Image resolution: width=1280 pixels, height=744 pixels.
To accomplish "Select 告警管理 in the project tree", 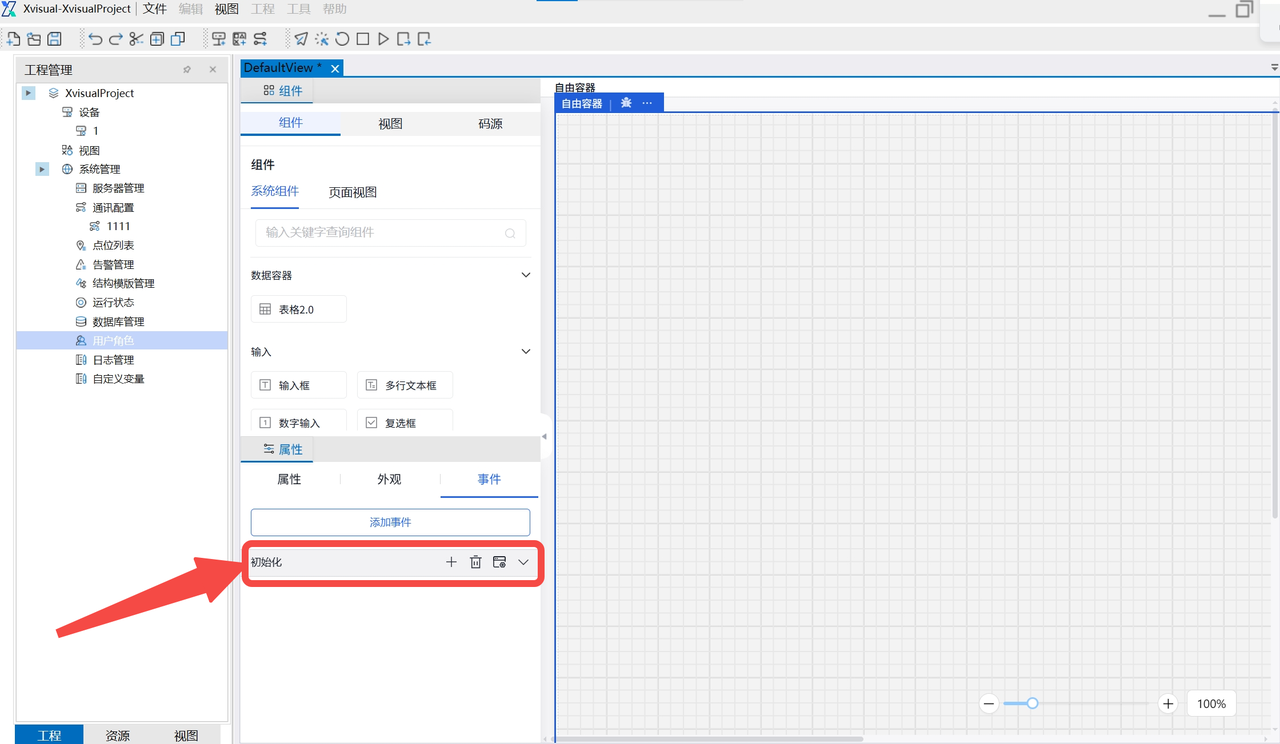I will coord(113,264).
